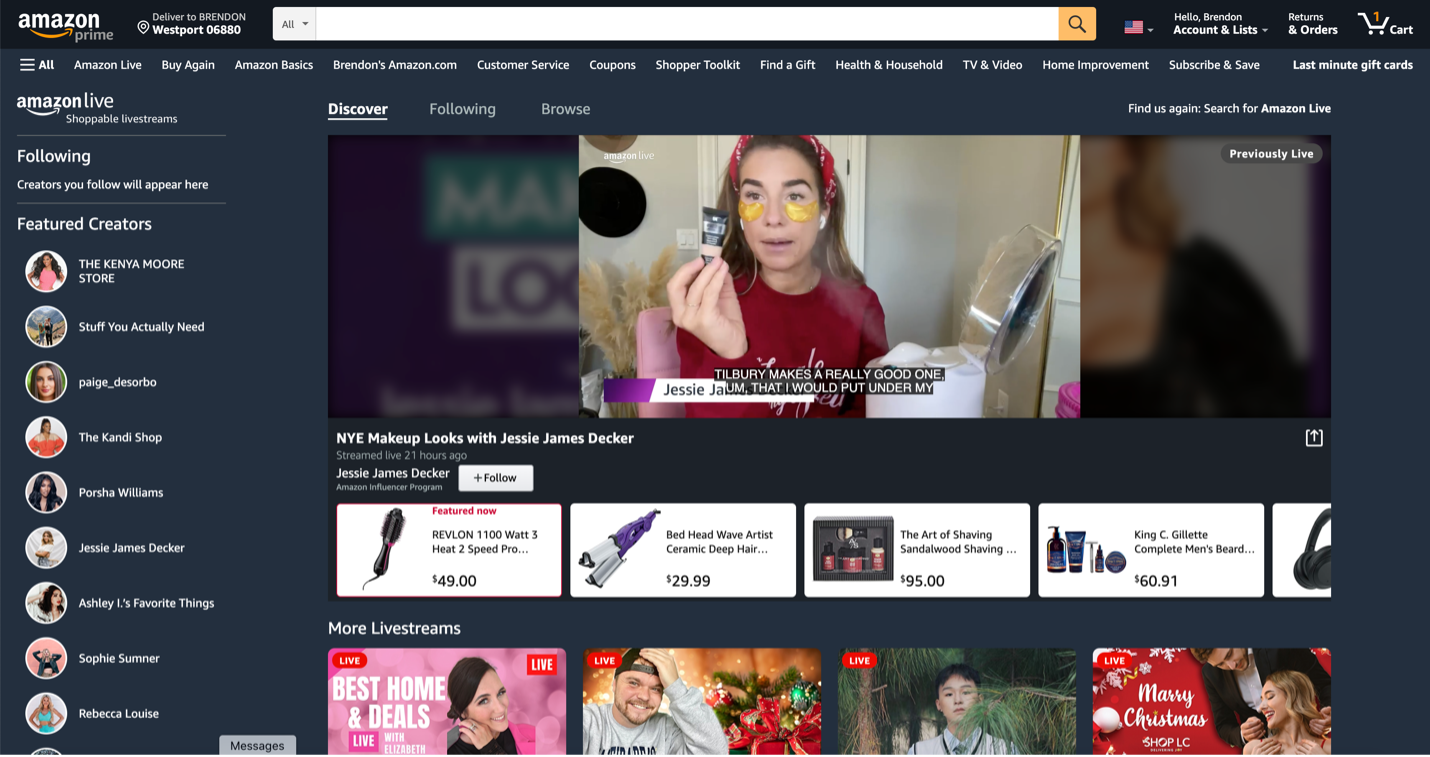This screenshot has height=757, width=1430.
Task: Switch to the Following tab
Action: click(x=462, y=109)
